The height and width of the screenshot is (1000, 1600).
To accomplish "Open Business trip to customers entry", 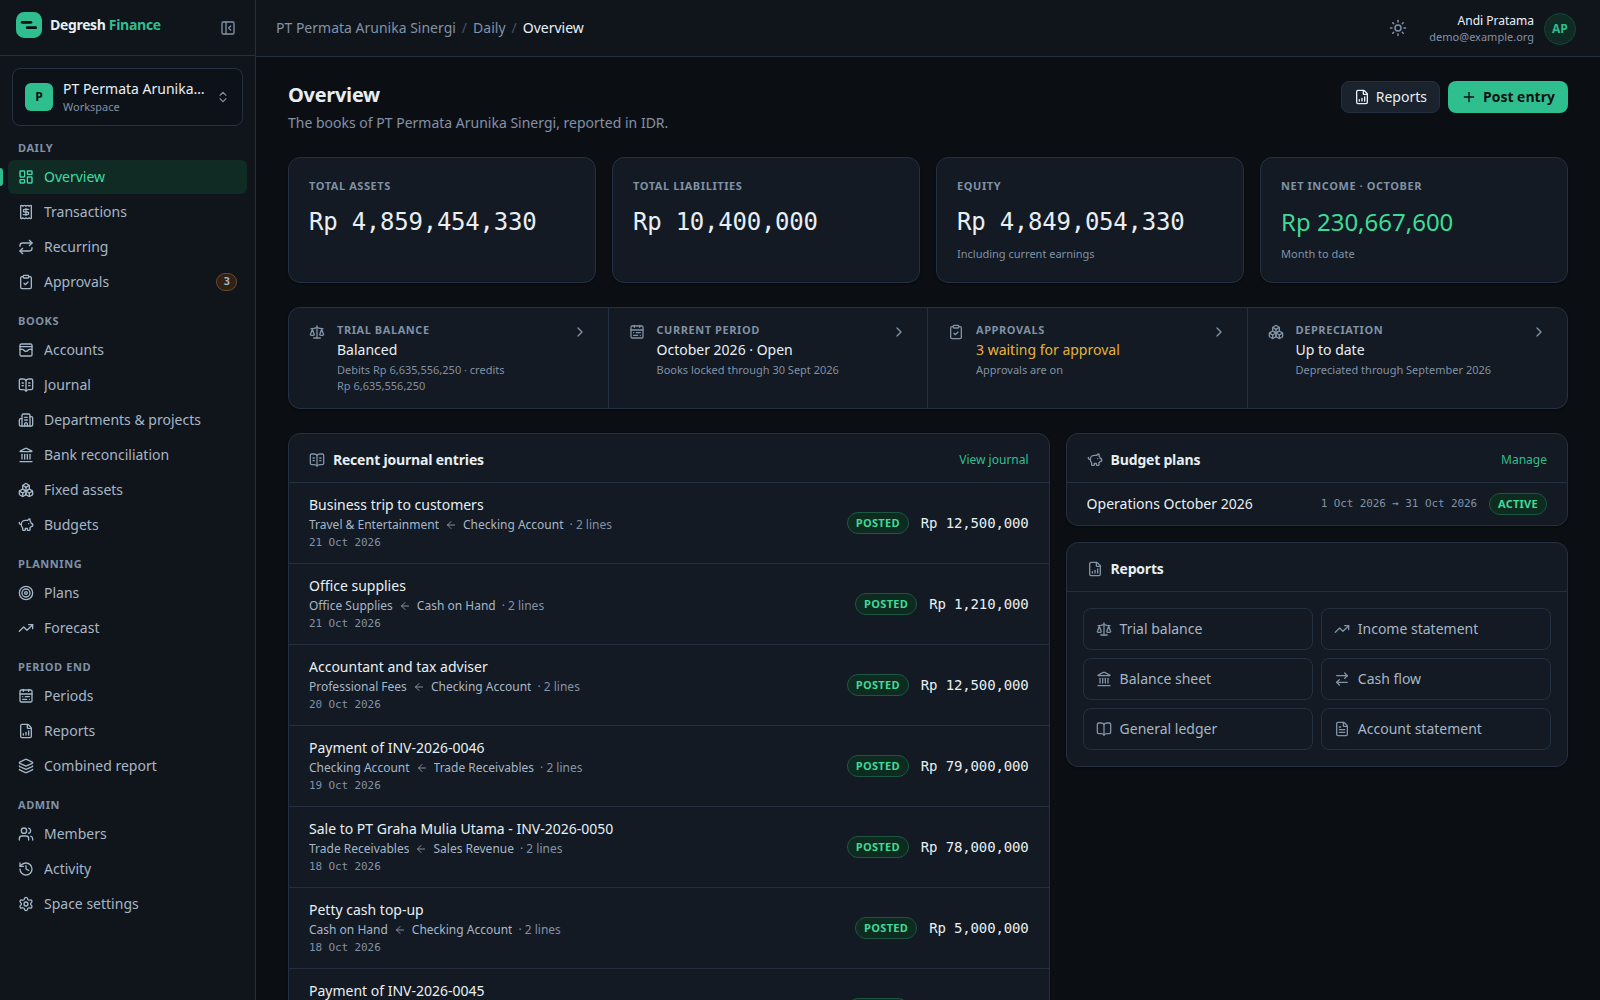I will click(x=668, y=523).
